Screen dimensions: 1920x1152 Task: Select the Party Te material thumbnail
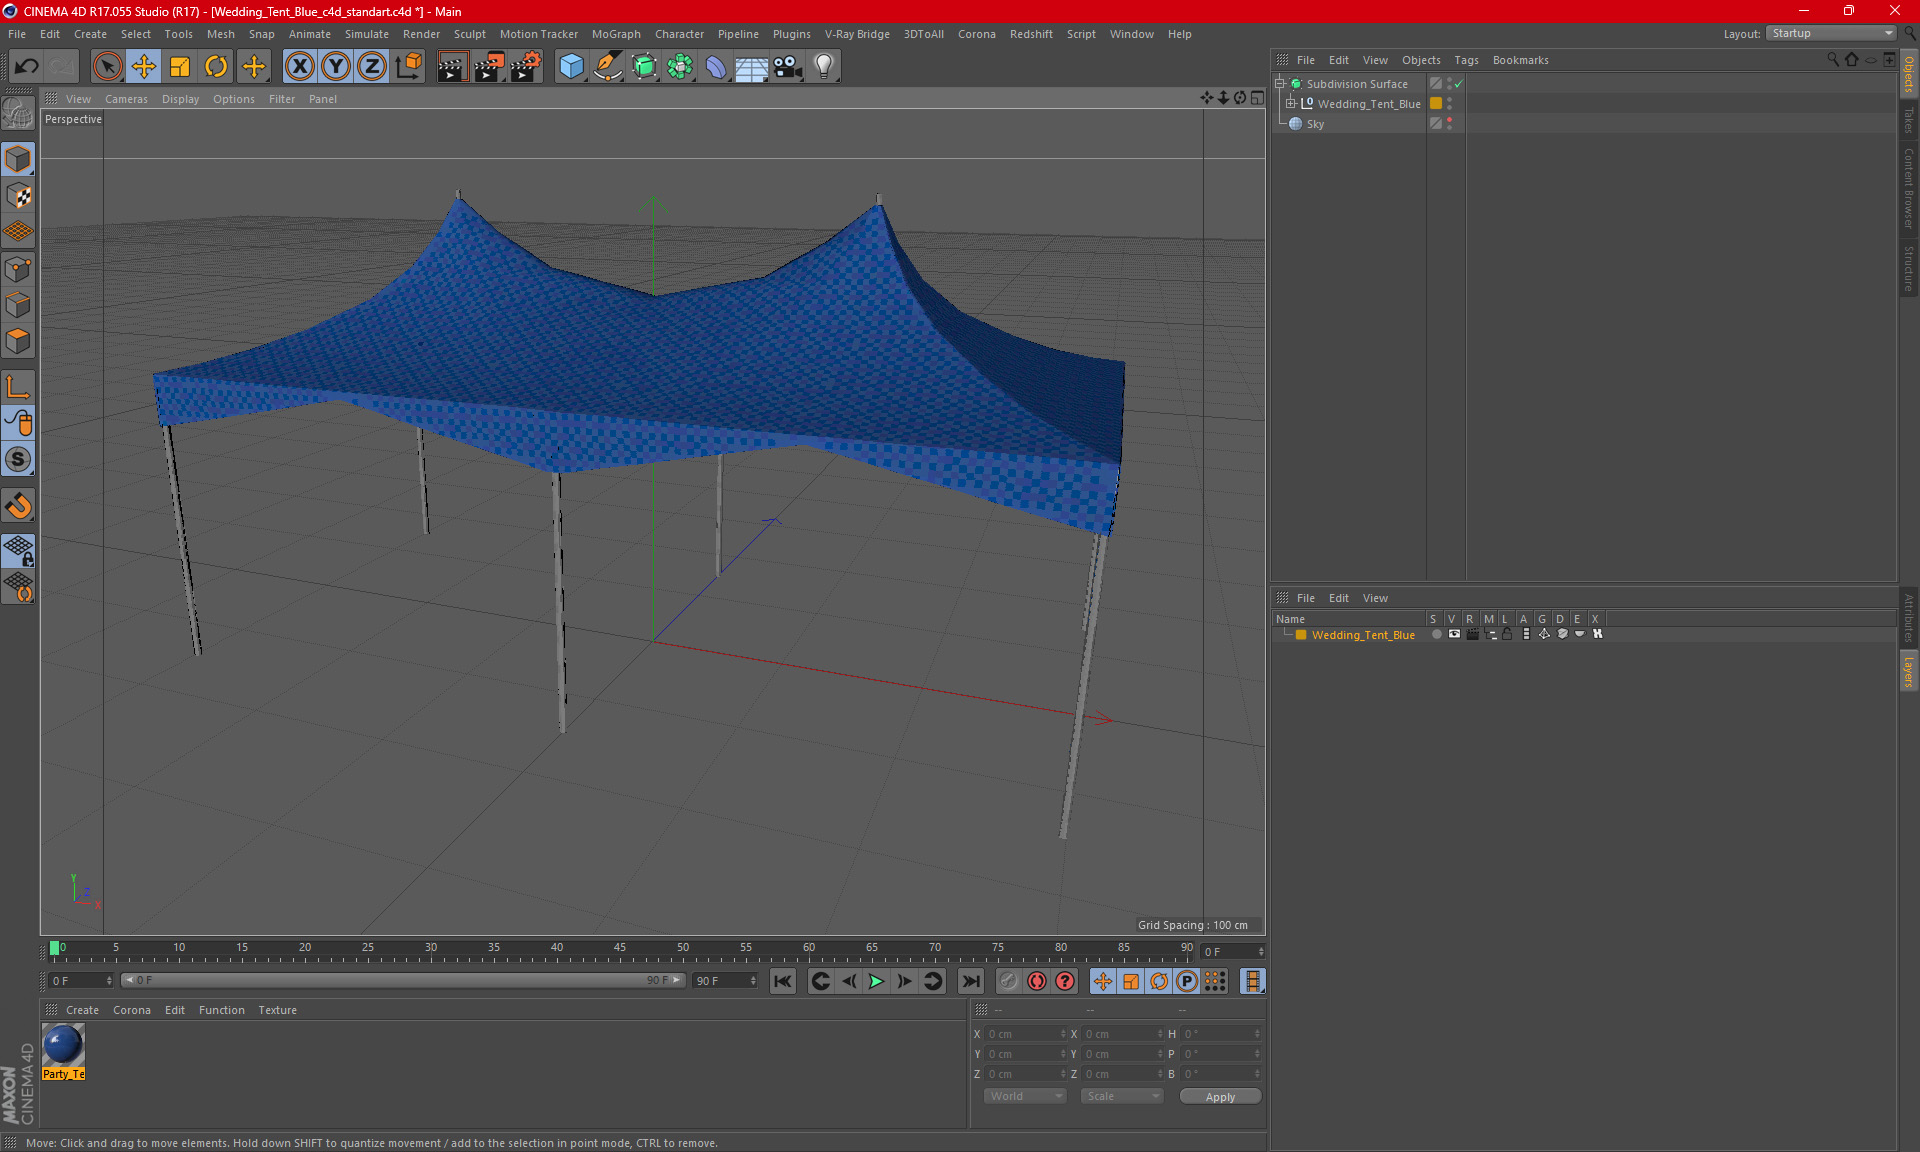tap(63, 1046)
